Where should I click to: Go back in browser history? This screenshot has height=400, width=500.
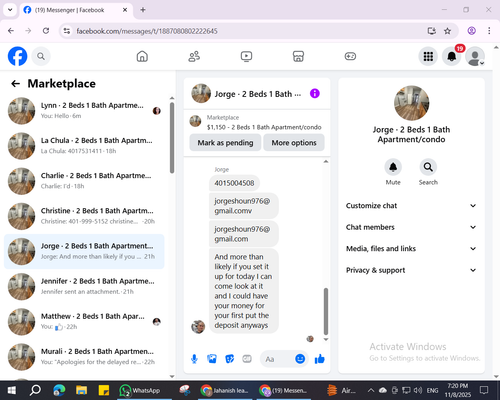click(x=11, y=31)
